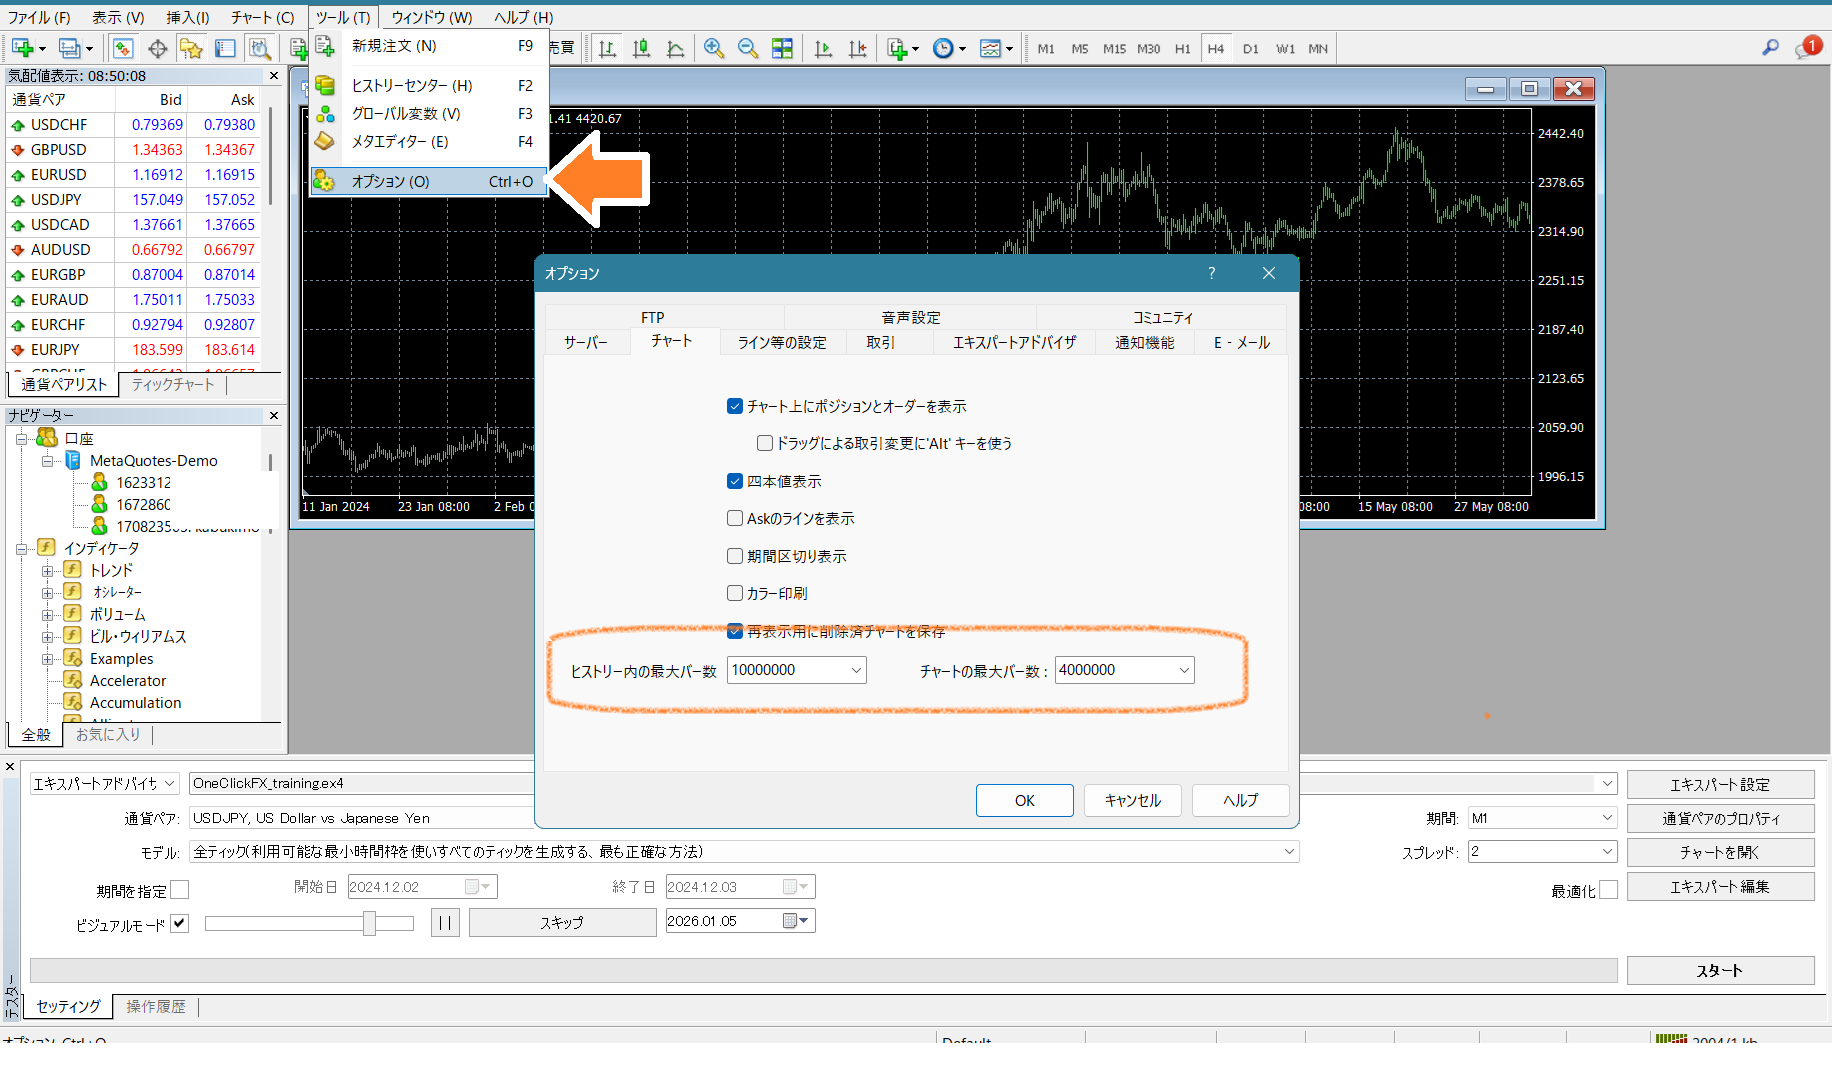Select the candlestick chart icon
Screen dimensions: 1832x1073
[641, 48]
